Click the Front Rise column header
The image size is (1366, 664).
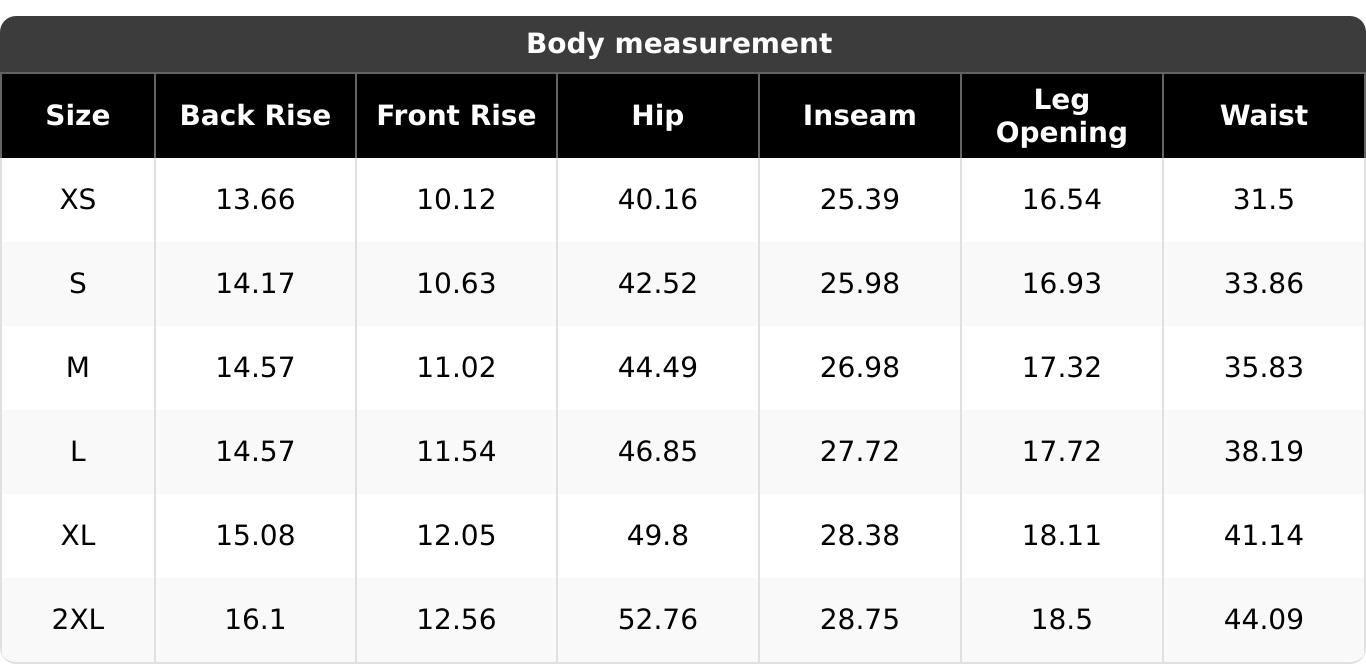point(456,116)
